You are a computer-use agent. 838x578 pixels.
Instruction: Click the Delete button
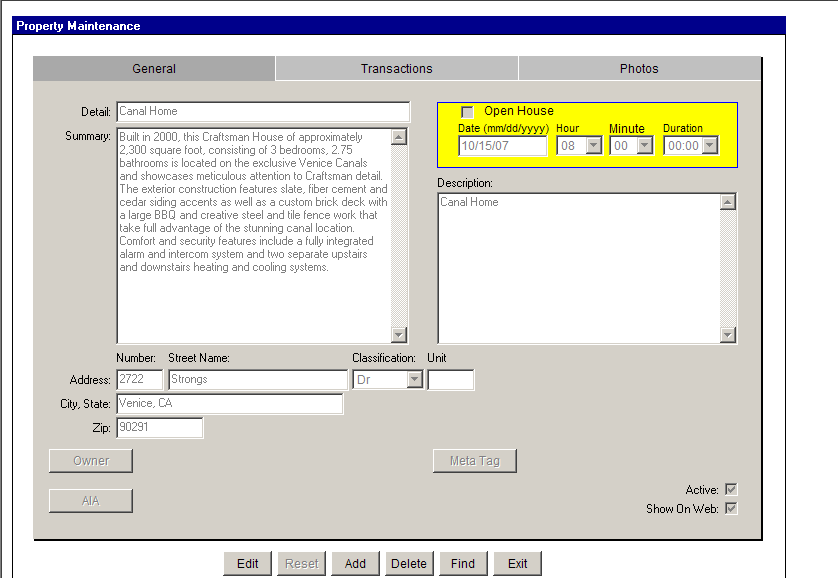tap(409, 563)
